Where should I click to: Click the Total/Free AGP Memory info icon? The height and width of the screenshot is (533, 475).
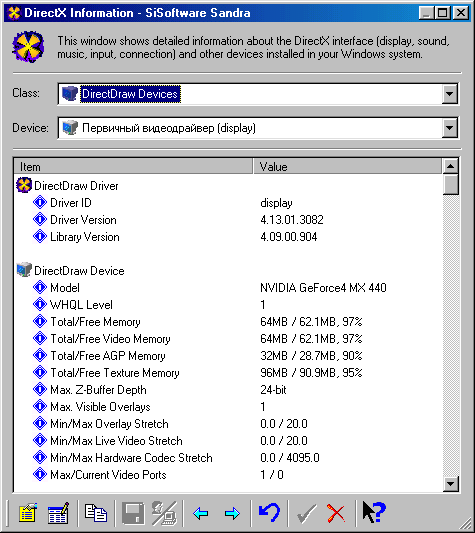(40, 355)
